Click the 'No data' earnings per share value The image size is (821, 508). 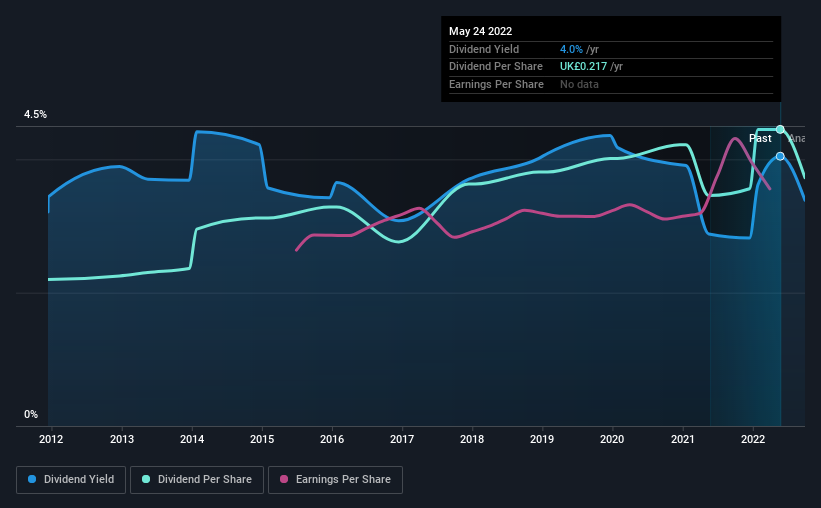[579, 84]
